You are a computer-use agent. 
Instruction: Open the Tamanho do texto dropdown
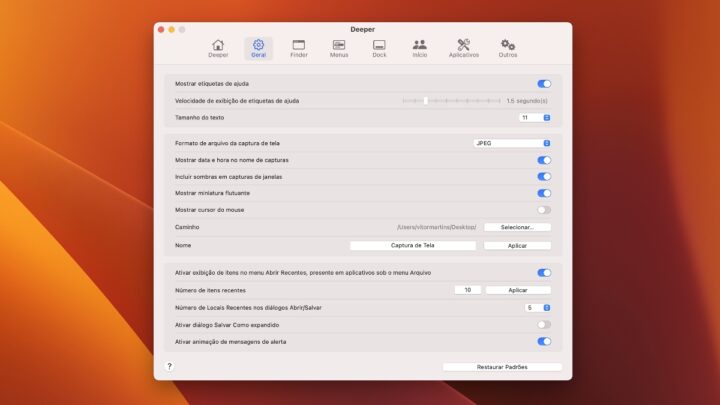coord(534,118)
